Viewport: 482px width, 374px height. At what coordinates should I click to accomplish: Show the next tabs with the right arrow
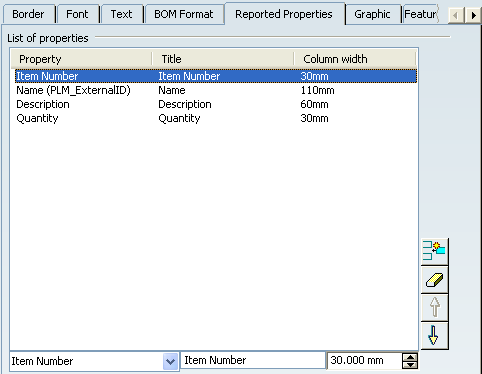[474, 15]
